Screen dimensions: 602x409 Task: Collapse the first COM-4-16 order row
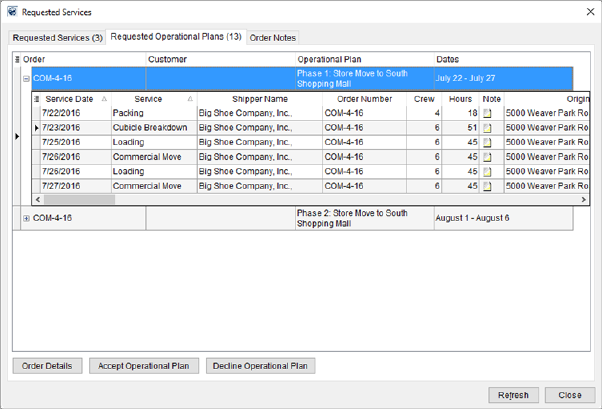coord(27,78)
